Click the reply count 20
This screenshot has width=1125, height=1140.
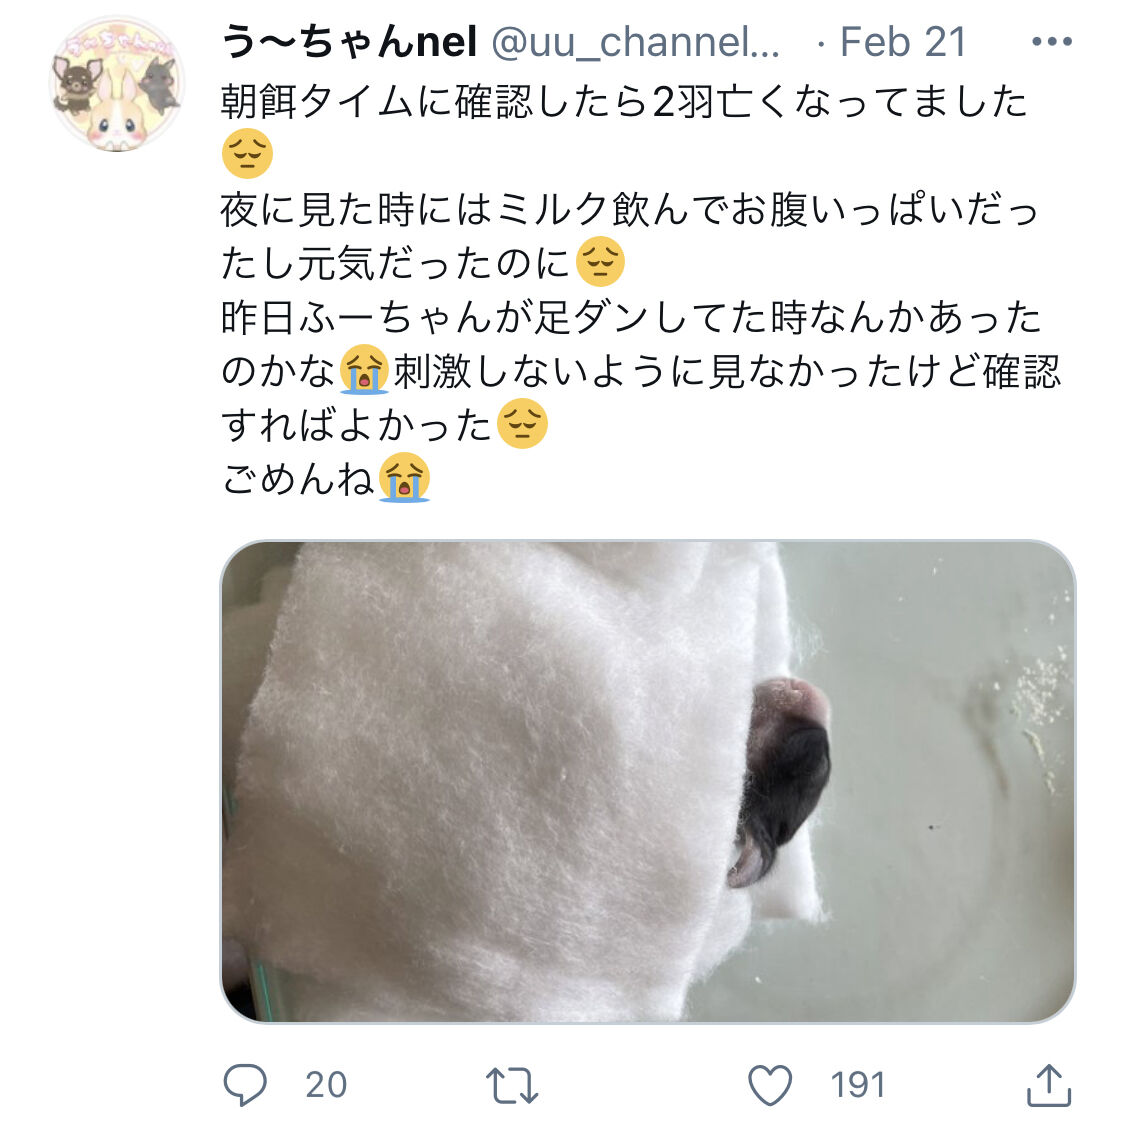326,1085
